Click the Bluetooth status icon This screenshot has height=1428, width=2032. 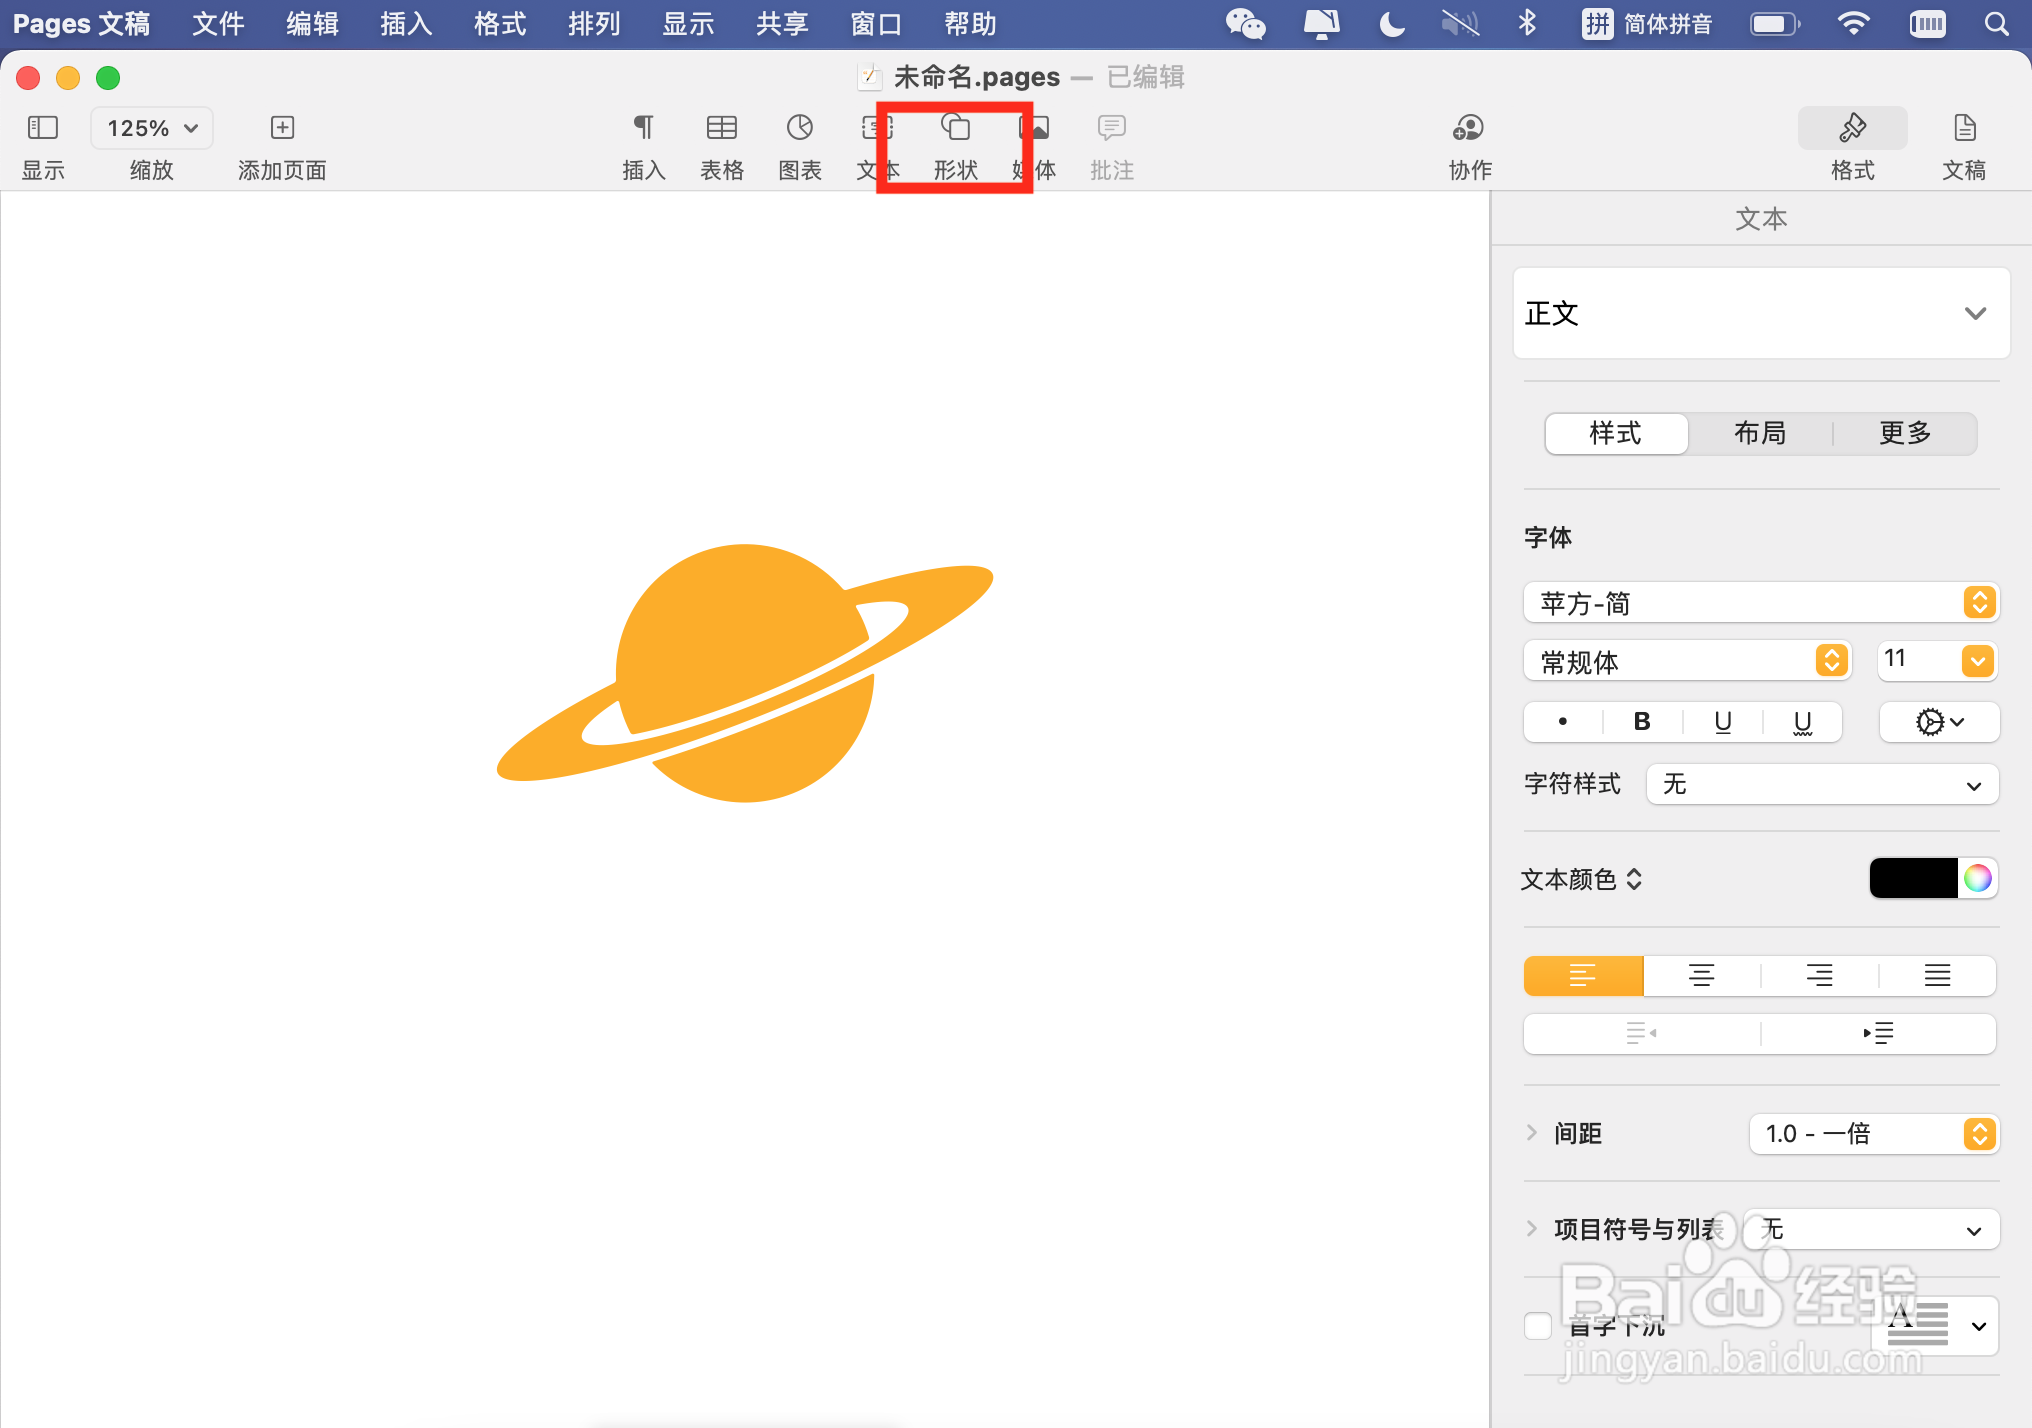1527,24
